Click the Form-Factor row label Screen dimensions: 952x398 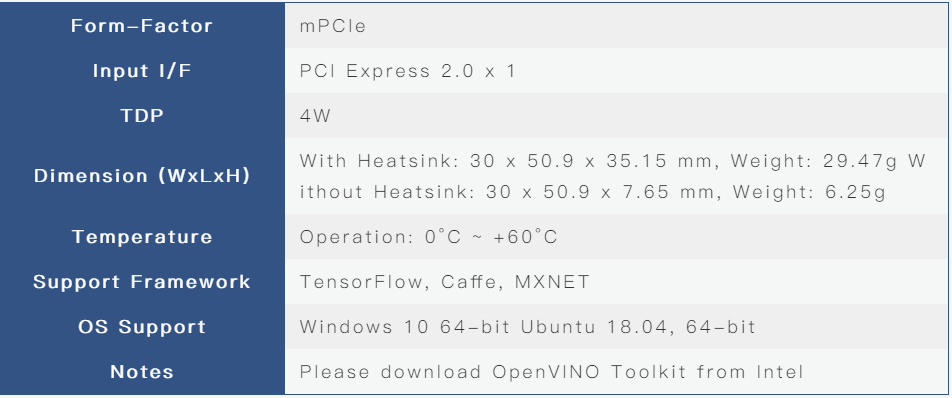[x=142, y=26]
